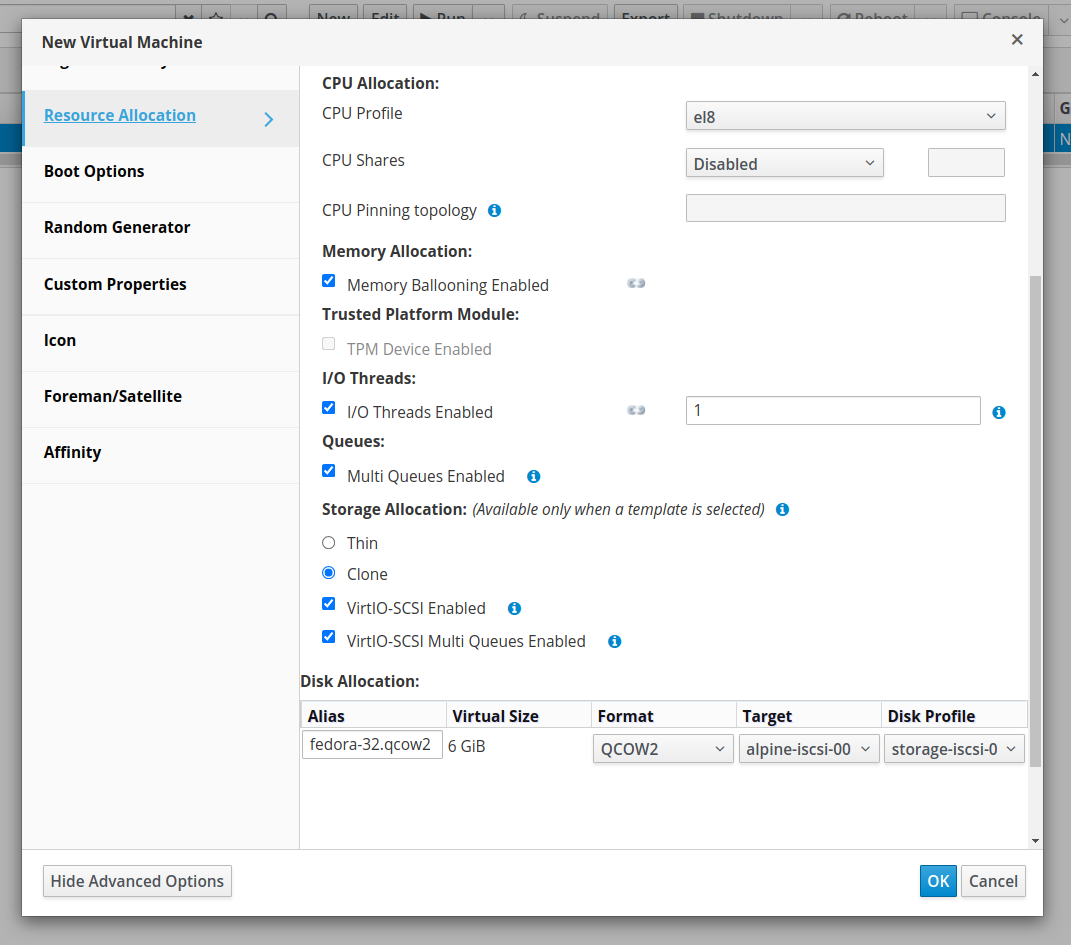The width and height of the screenshot is (1071, 945).
Task: Select the Thin storage allocation option
Action: coord(329,543)
